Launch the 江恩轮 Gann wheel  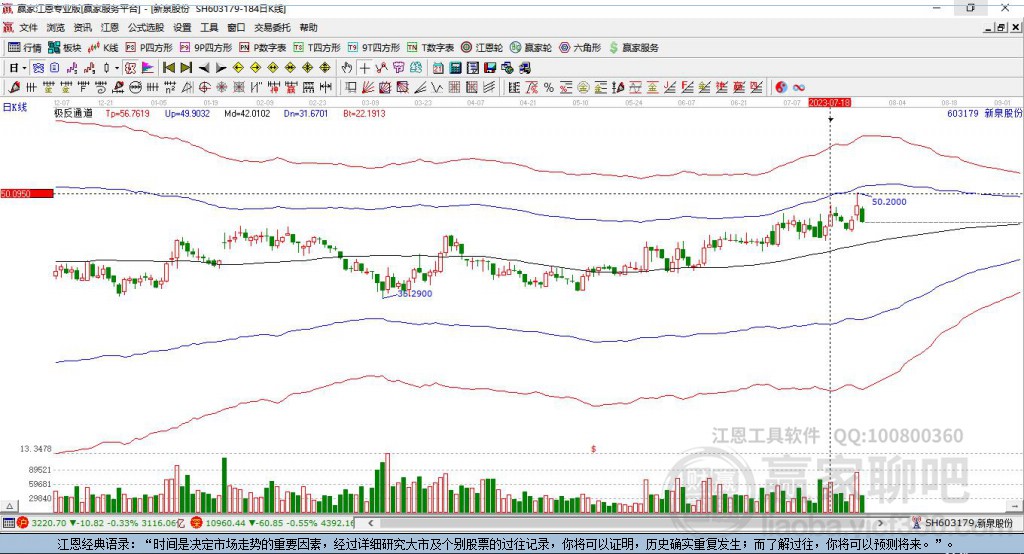click(x=482, y=48)
